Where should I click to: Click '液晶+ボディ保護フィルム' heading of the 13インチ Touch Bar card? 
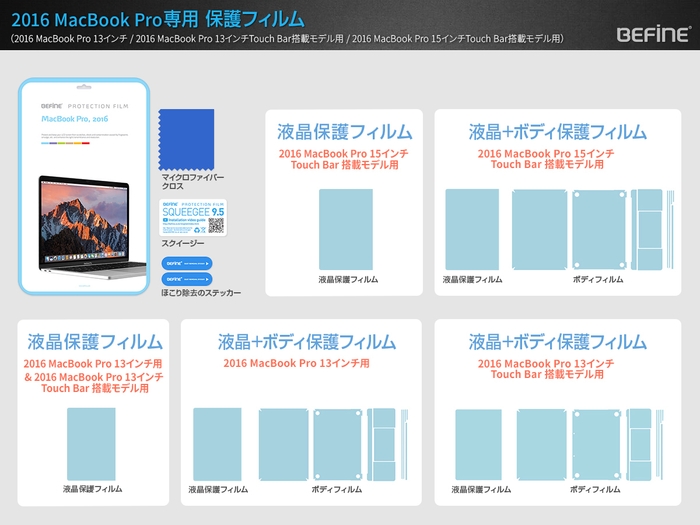coord(558,342)
